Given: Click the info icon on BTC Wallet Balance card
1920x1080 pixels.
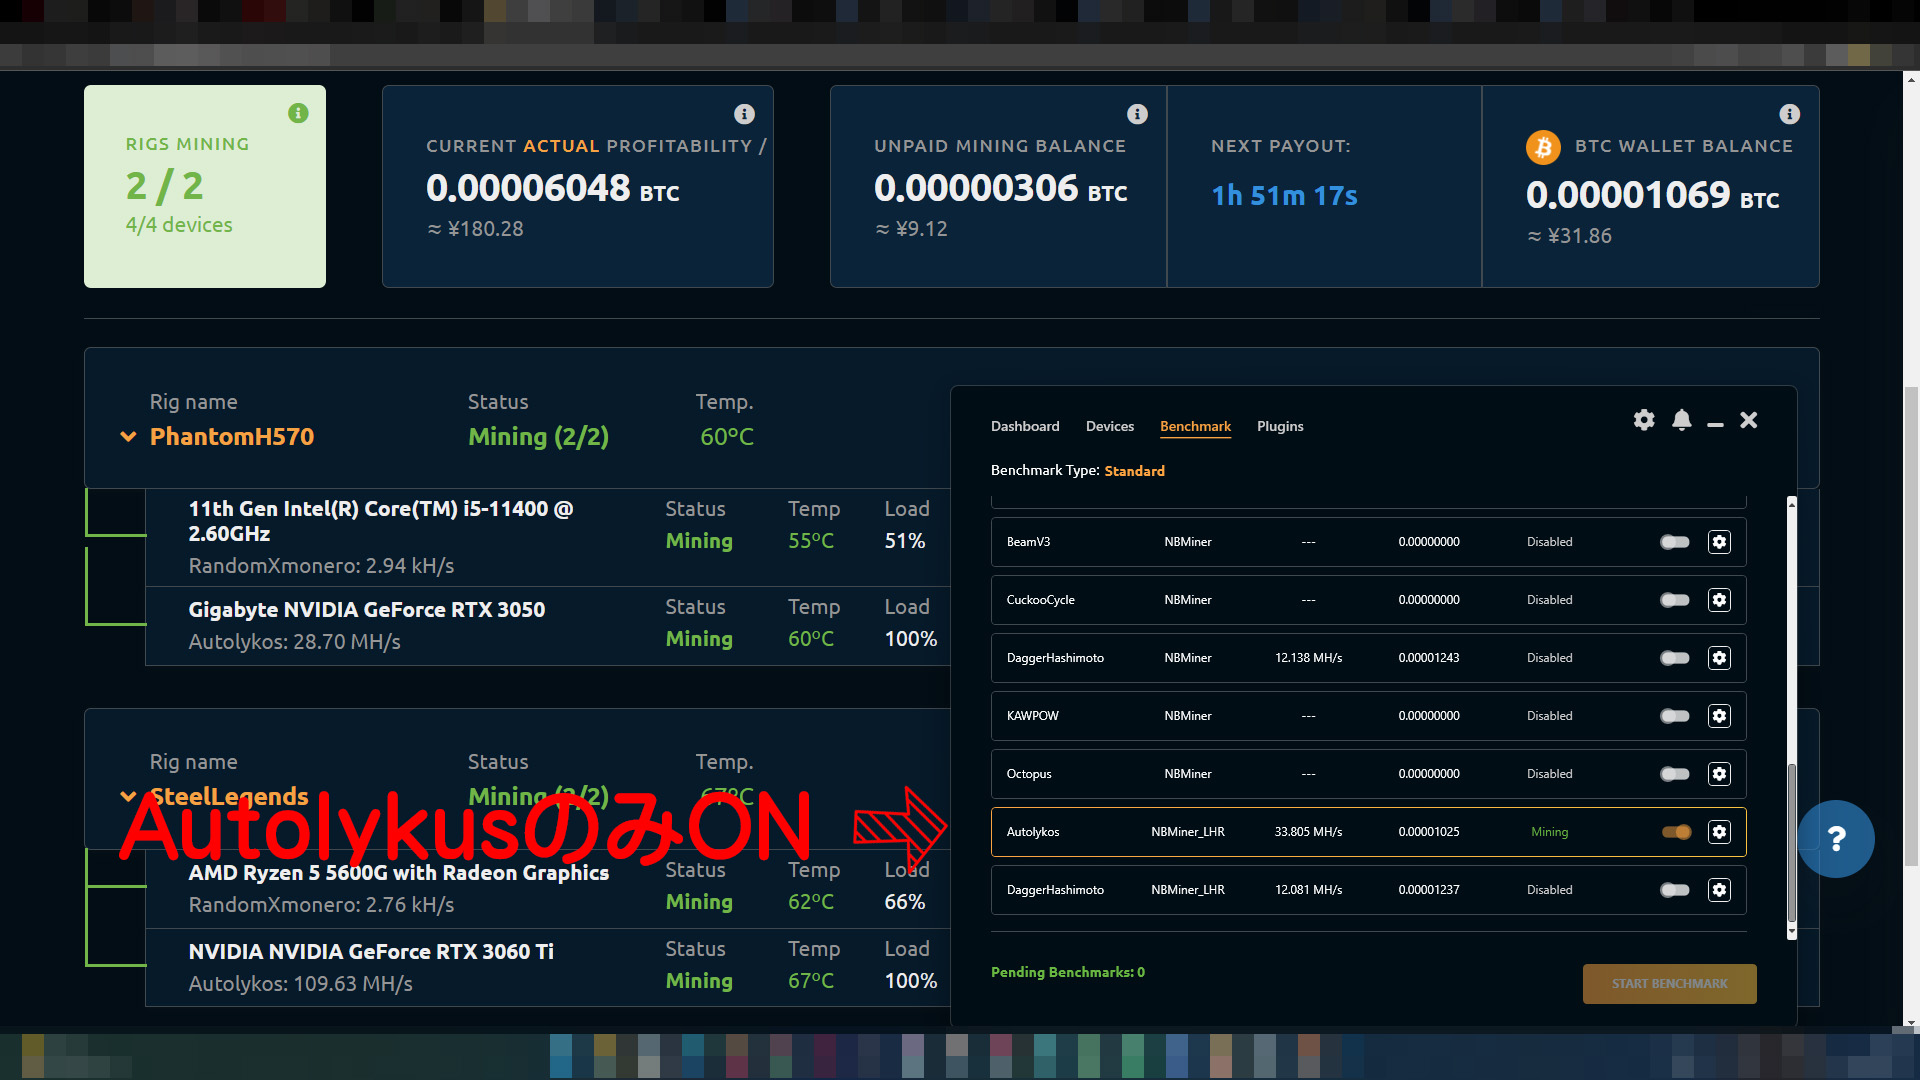Looking at the screenshot, I should (x=1790, y=114).
